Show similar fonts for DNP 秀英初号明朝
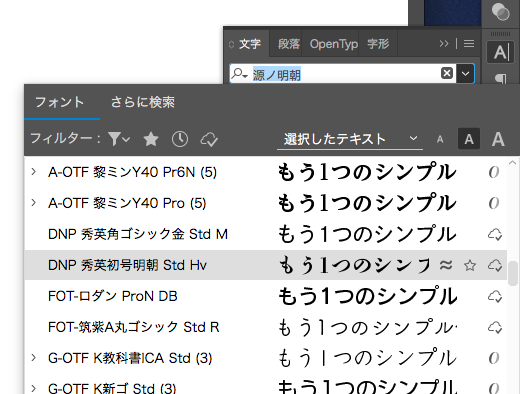Image resolution: width=520 pixels, height=394 pixels. tap(446, 265)
